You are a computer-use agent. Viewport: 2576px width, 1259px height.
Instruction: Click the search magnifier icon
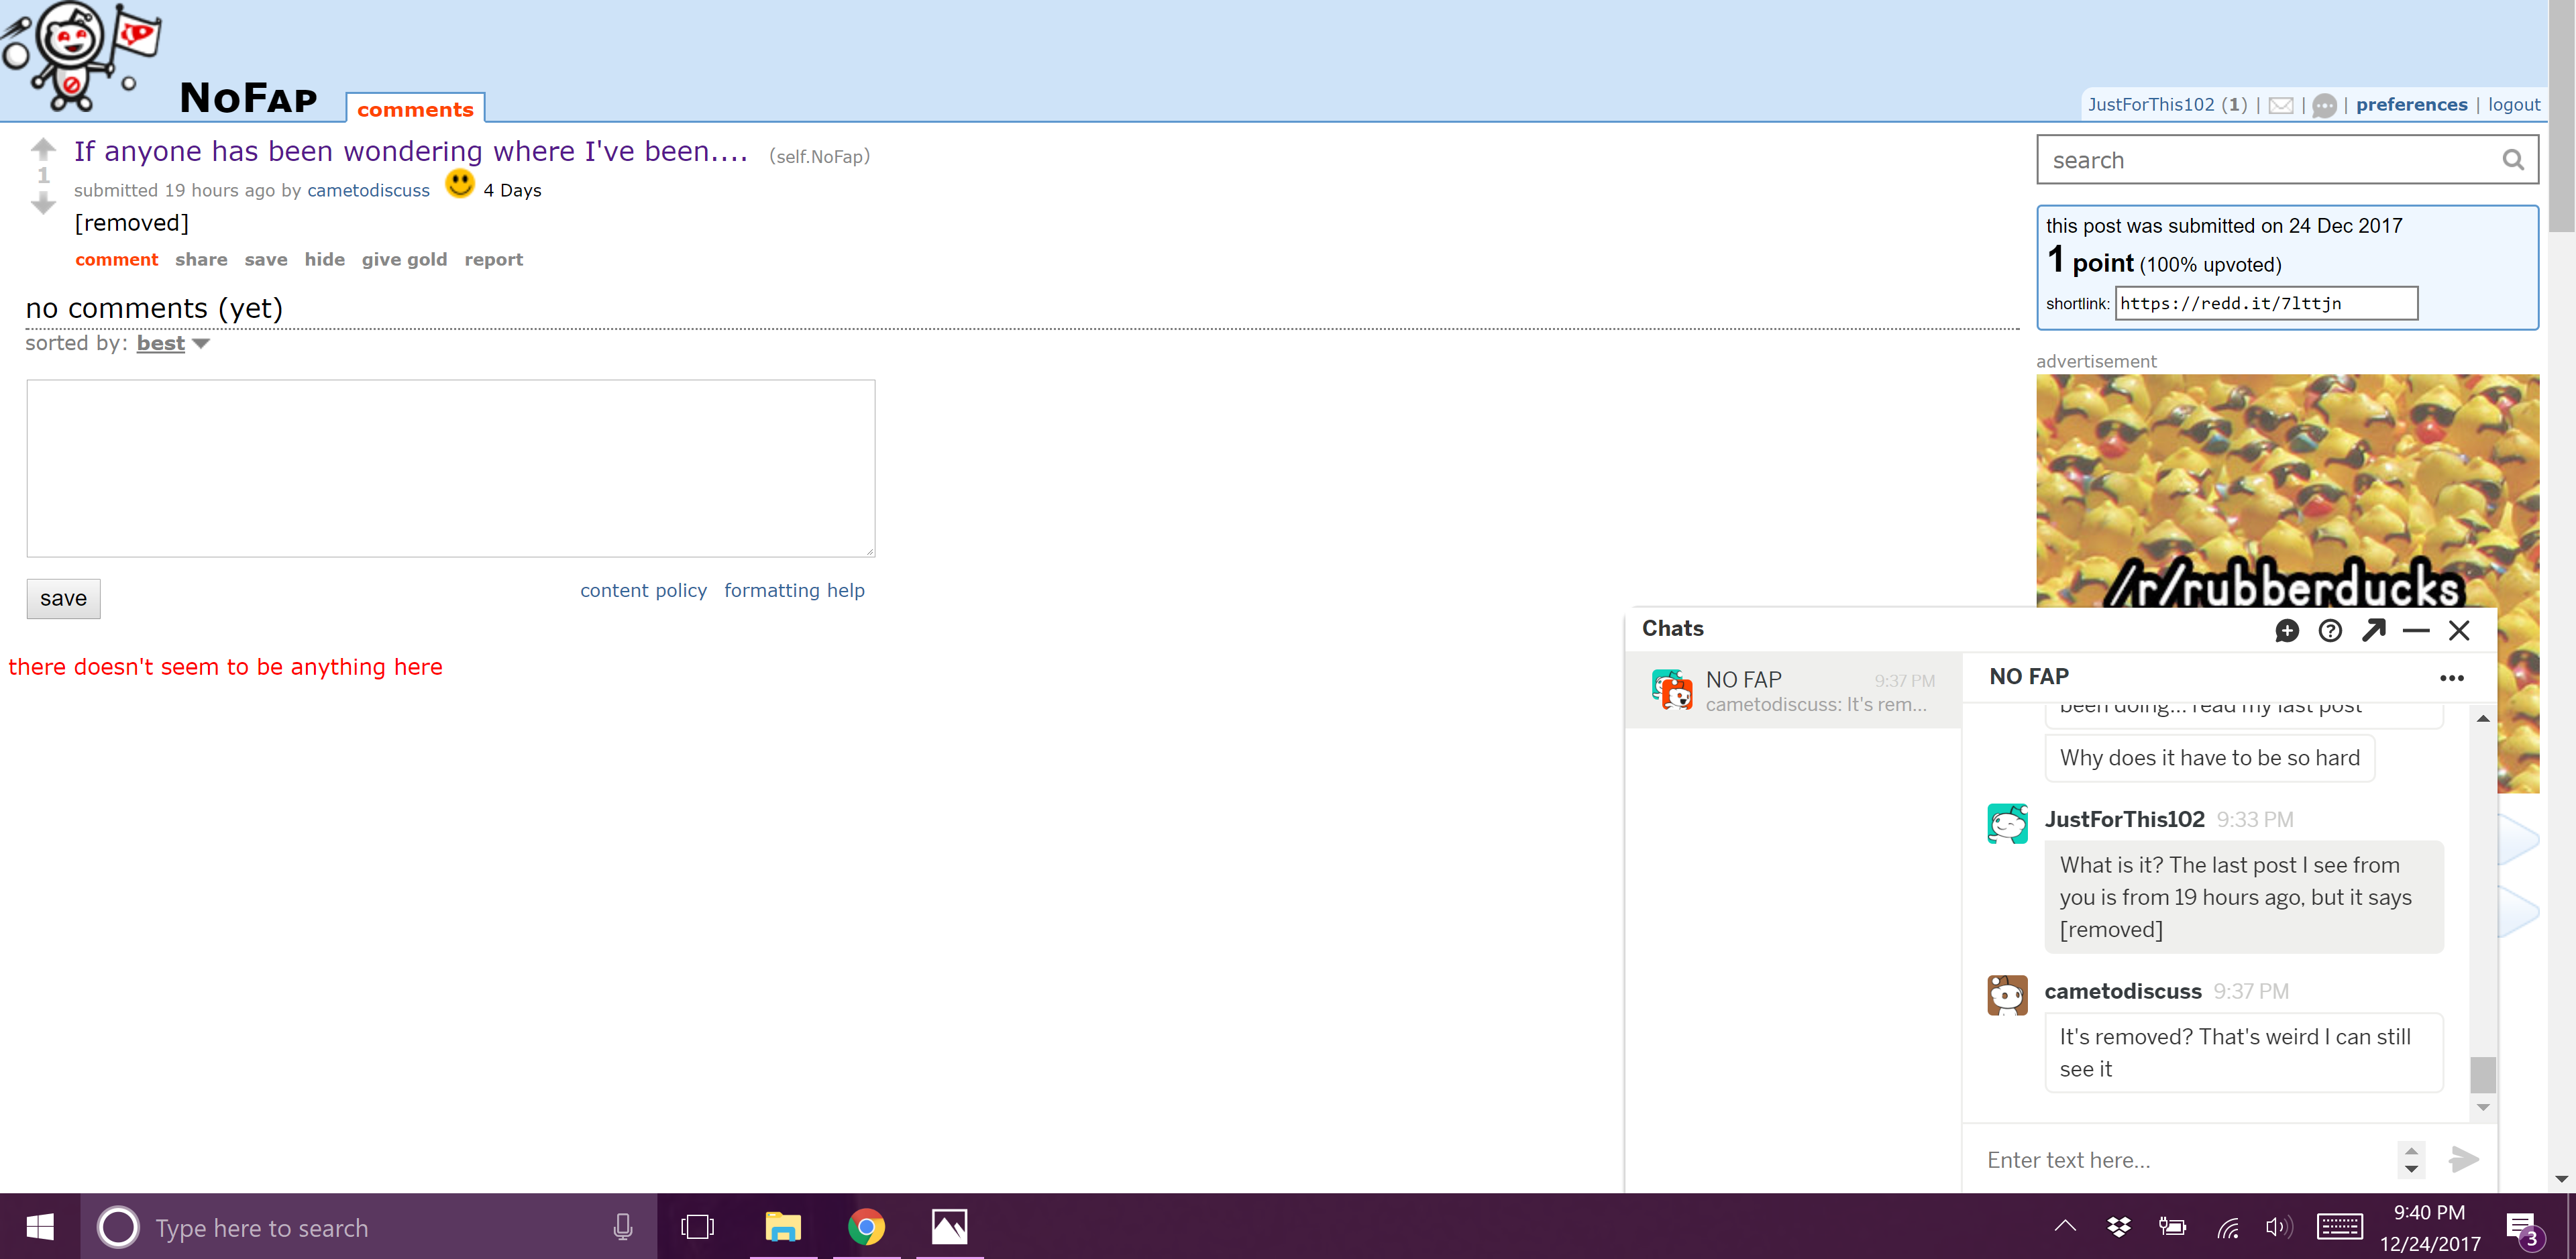[x=2513, y=160]
